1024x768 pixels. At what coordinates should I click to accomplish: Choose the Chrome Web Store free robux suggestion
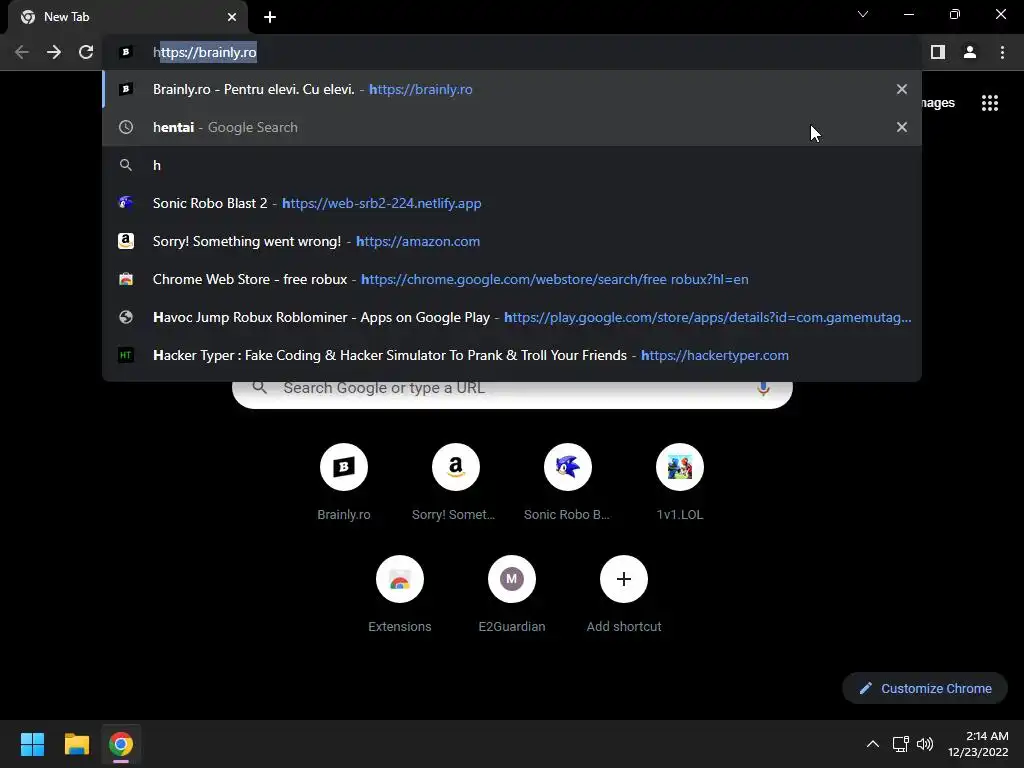click(512, 279)
